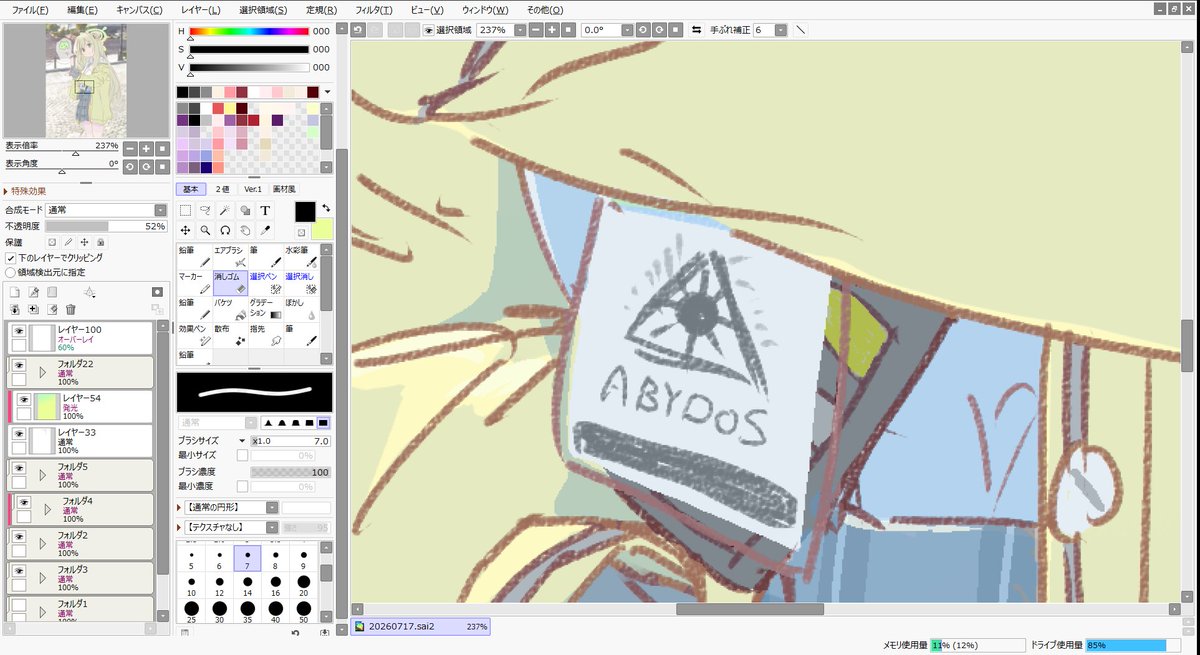Choose the 指先 smudge tool
The height and width of the screenshot is (655, 1200).
[x=266, y=334]
